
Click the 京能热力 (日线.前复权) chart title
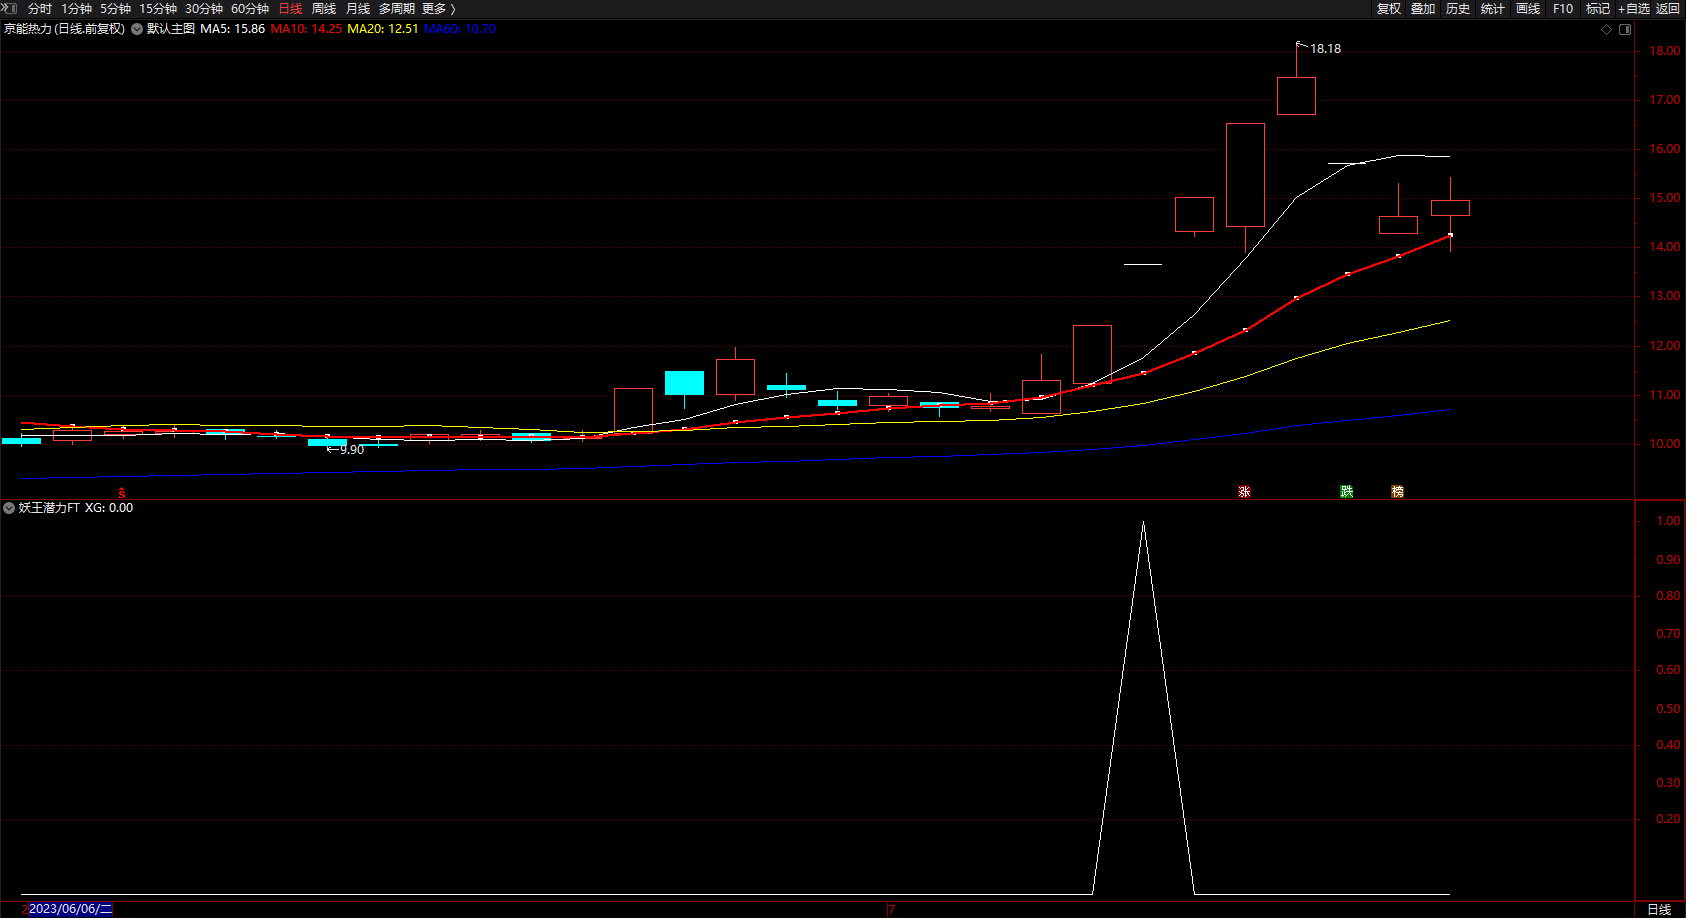(x=64, y=29)
